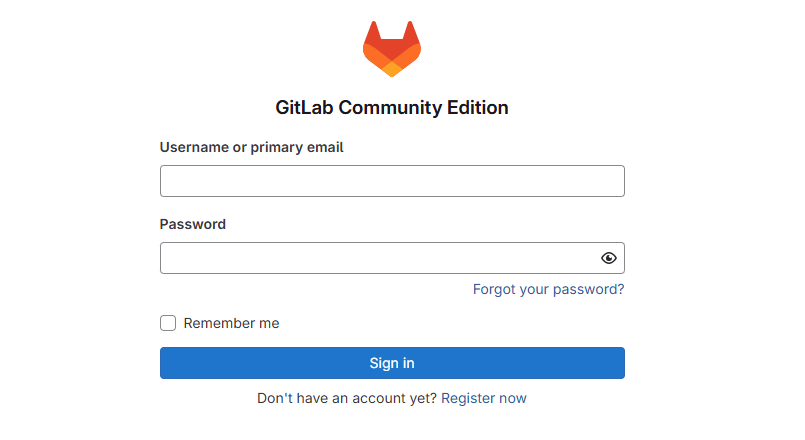This screenshot has height=440, width=805.
Task: Click the GitLab fox logo
Action: click(x=392, y=48)
